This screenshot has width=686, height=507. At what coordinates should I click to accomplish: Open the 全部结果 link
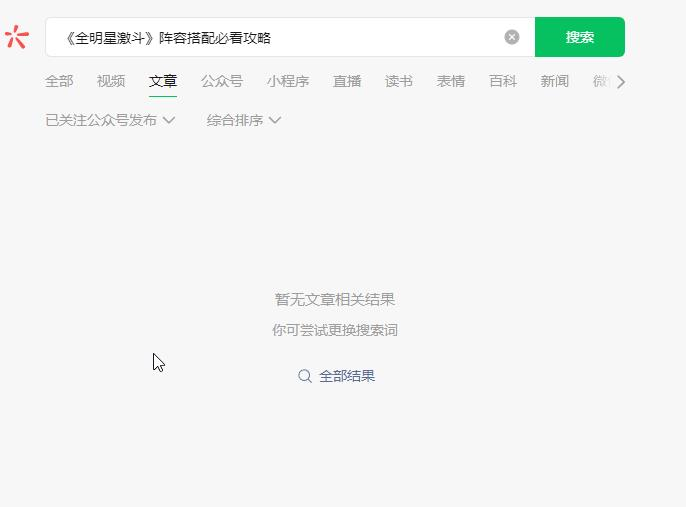pyautogui.click(x=347, y=376)
